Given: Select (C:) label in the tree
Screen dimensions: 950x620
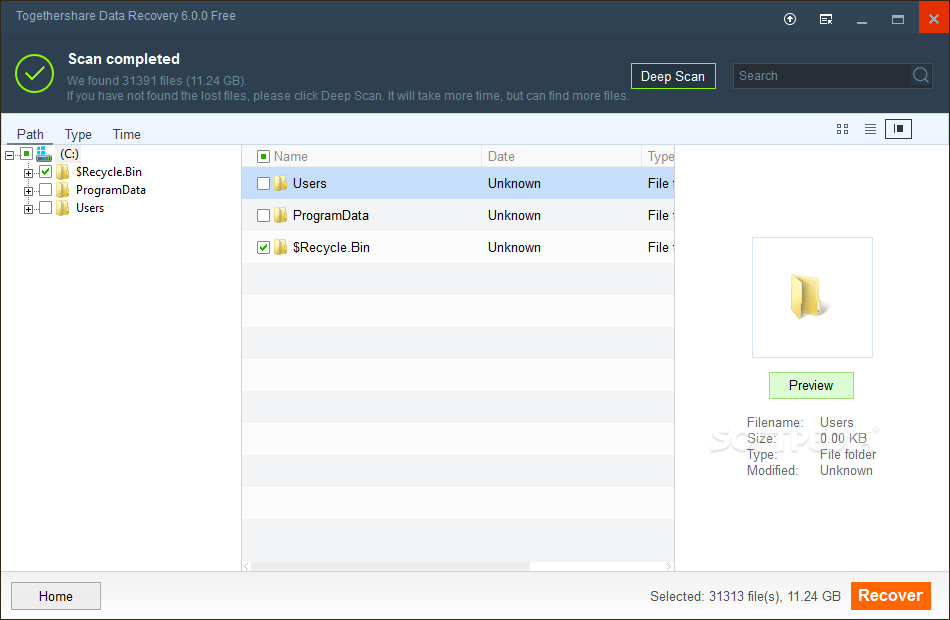Looking at the screenshot, I should click(69, 154).
